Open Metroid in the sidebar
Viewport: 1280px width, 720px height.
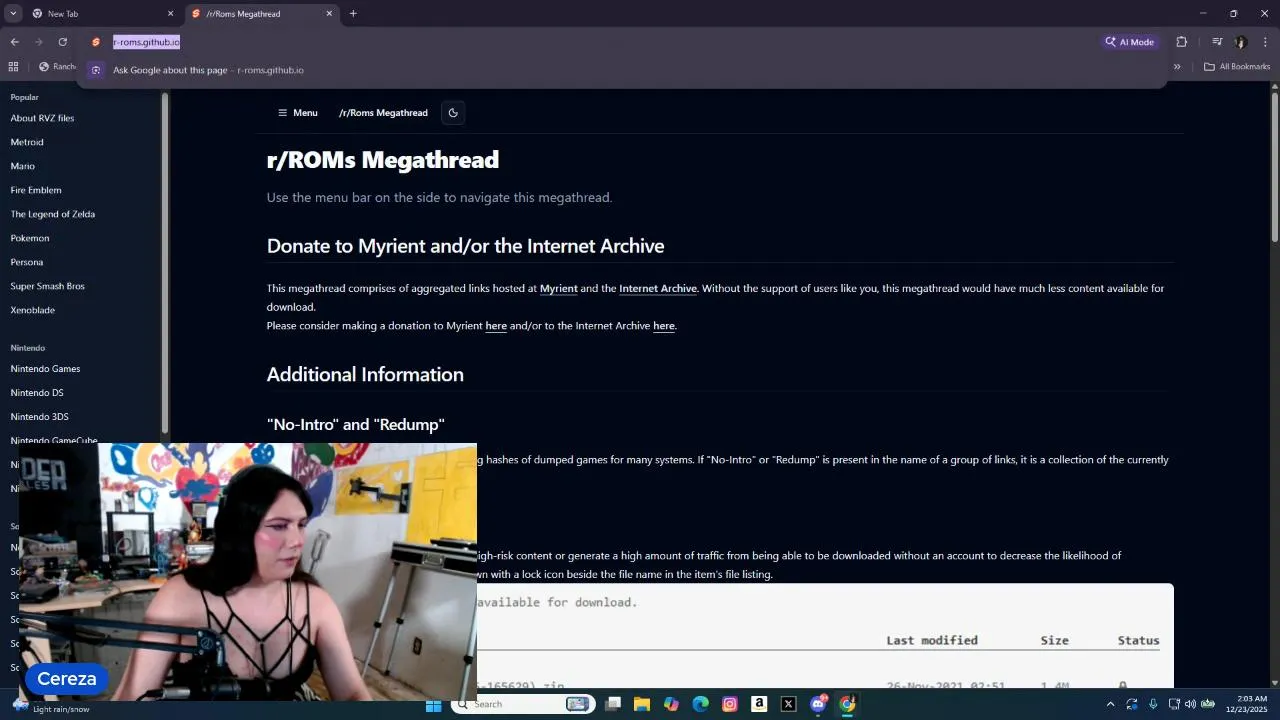(27, 142)
